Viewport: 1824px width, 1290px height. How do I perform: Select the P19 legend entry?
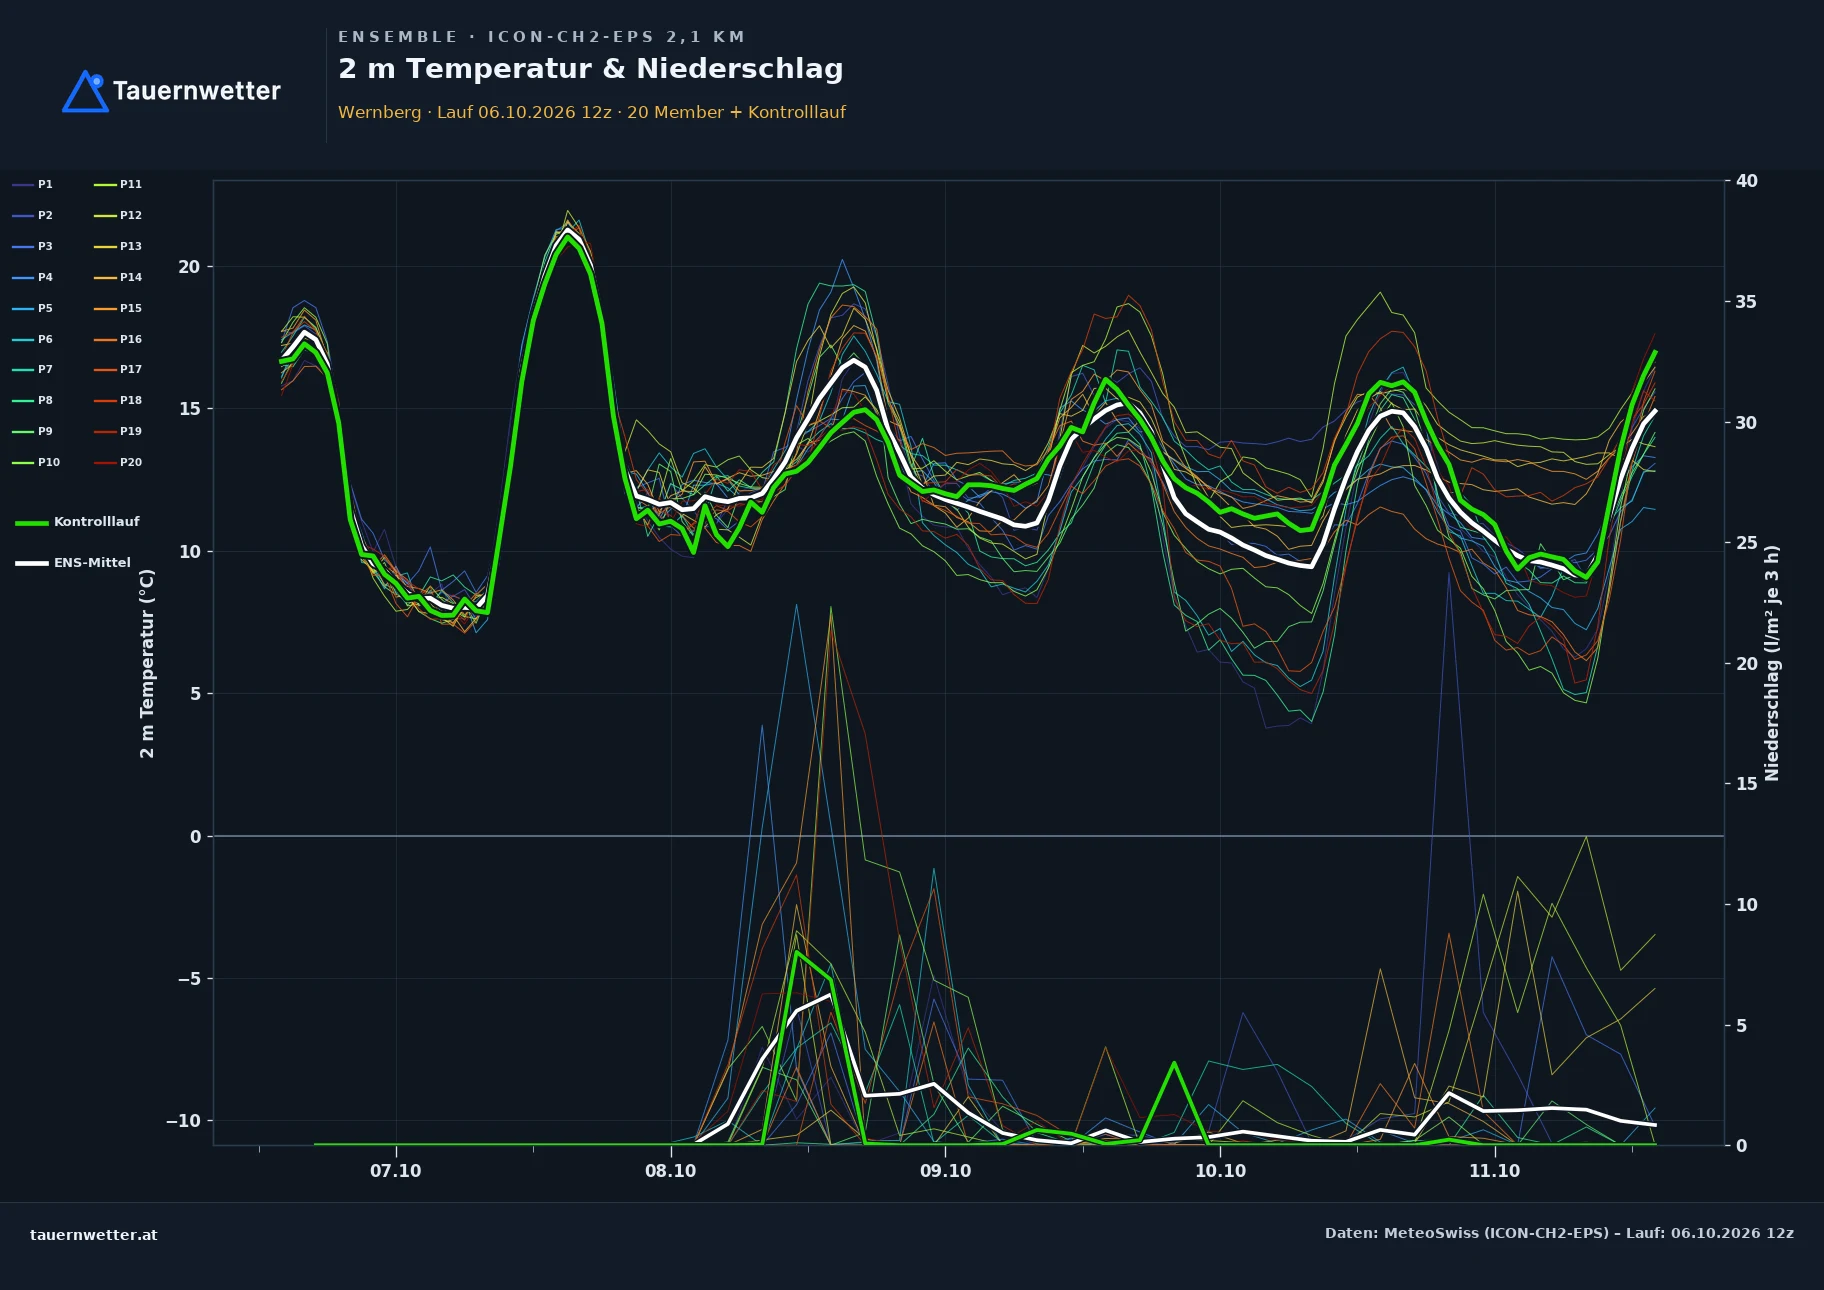pyautogui.click(x=118, y=431)
